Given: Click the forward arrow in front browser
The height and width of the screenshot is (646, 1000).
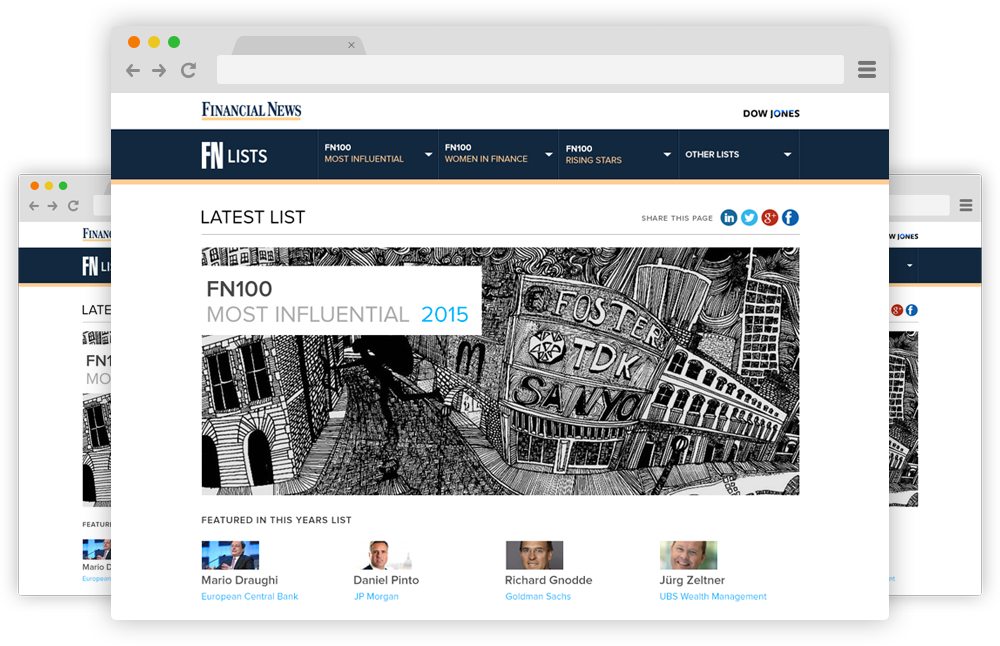Looking at the screenshot, I should (x=159, y=70).
